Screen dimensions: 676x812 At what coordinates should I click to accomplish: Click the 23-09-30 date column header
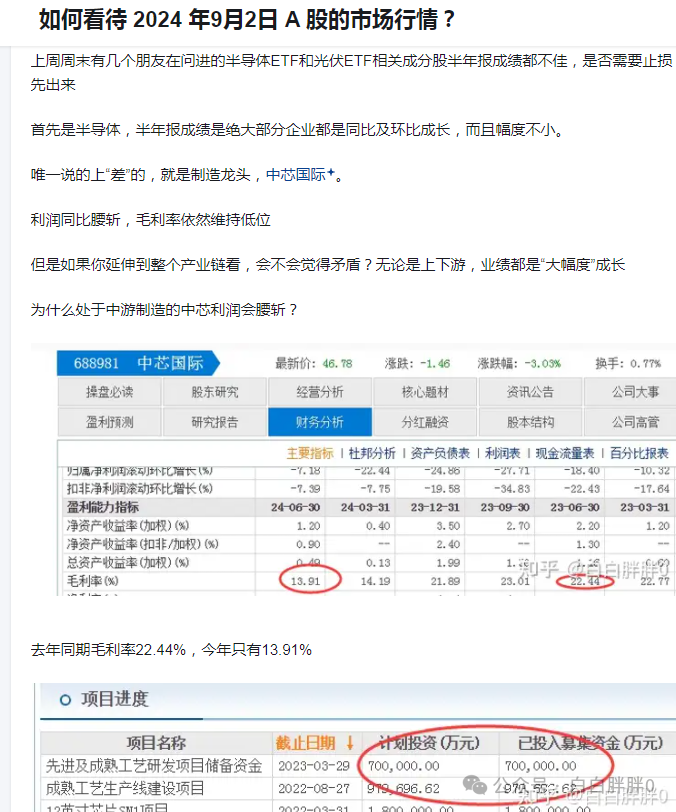click(x=505, y=507)
